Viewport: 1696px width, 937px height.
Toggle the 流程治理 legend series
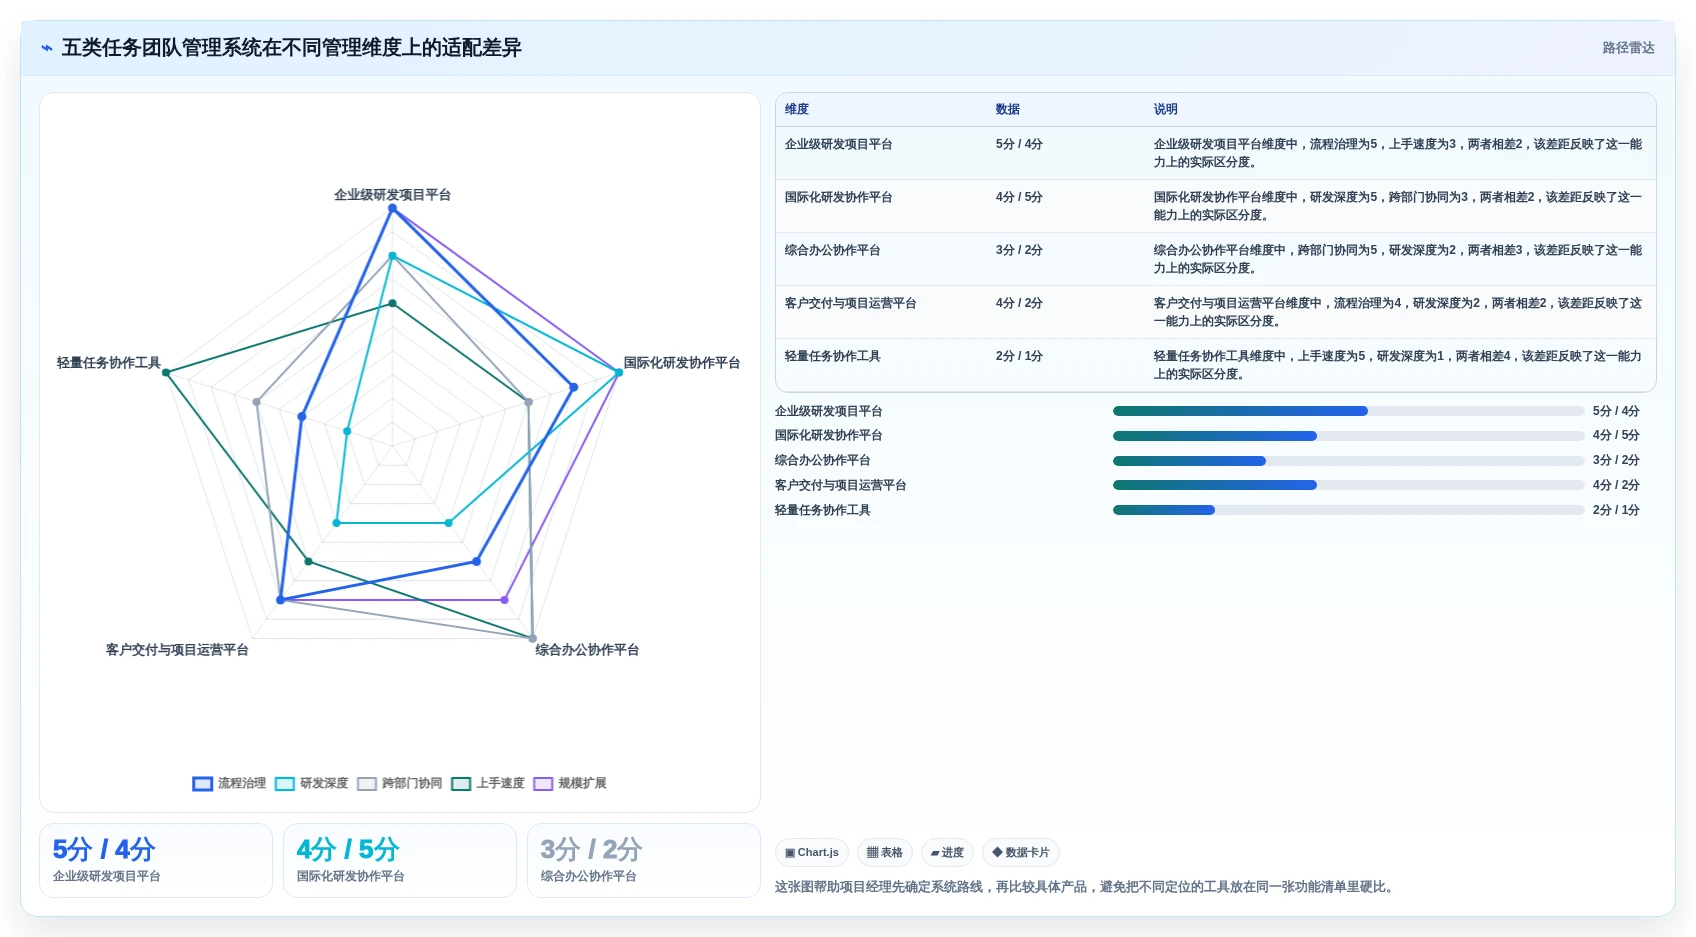pyautogui.click(x=229, y=783)
